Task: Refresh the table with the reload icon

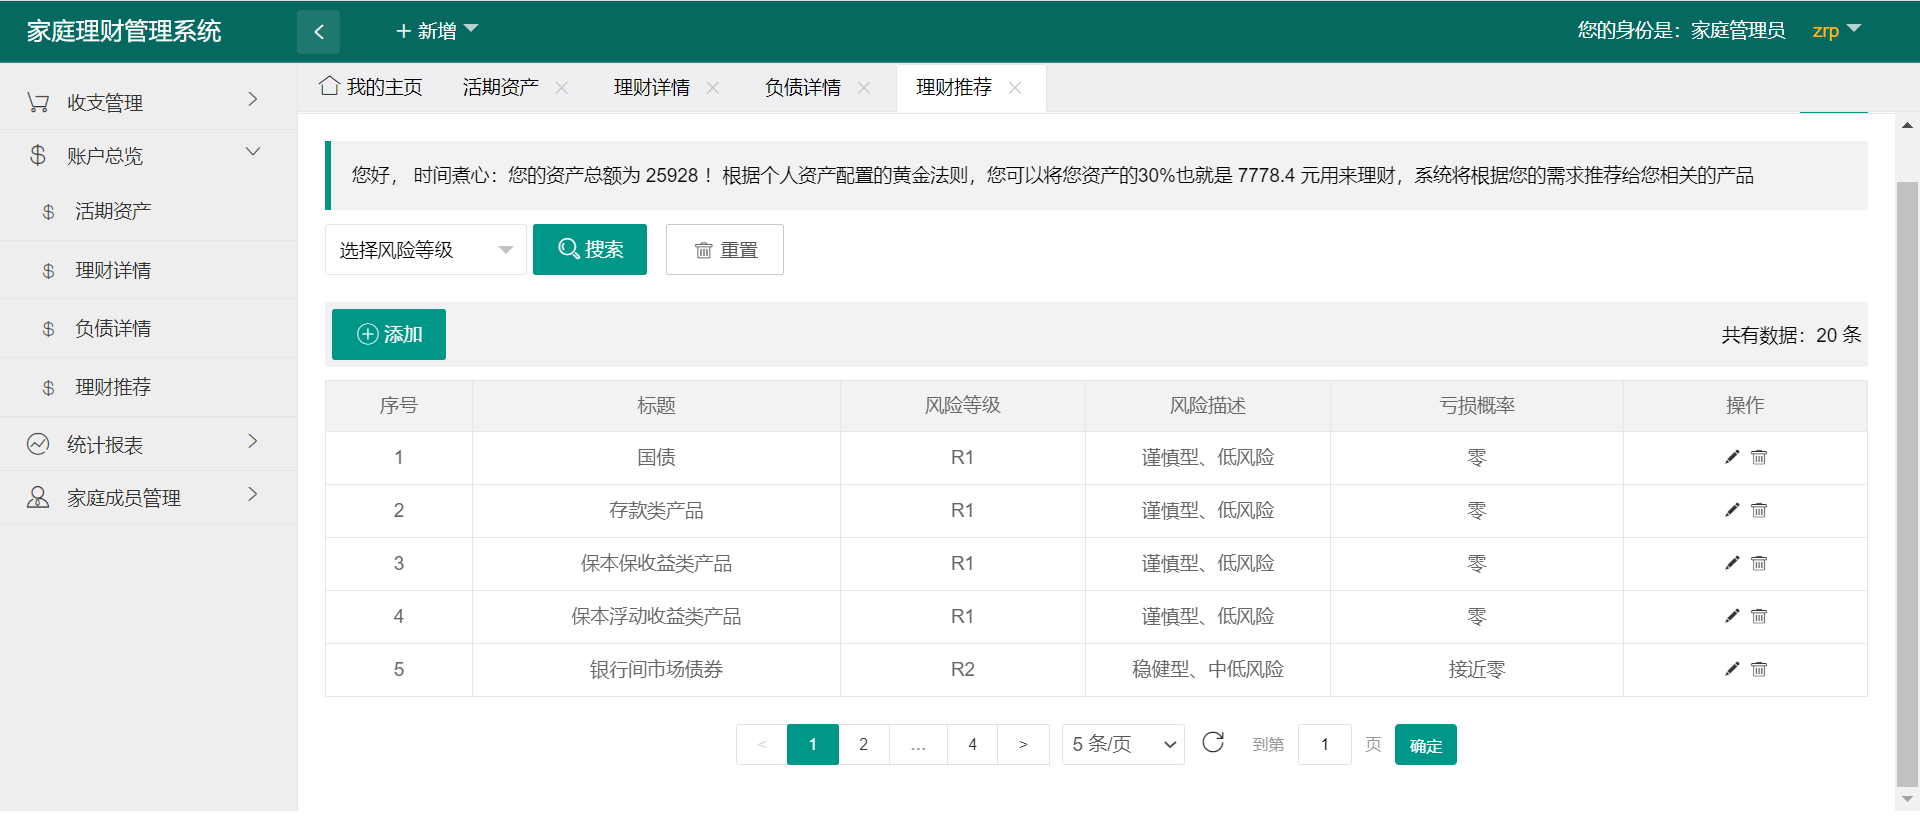Action: point(1213,742)
